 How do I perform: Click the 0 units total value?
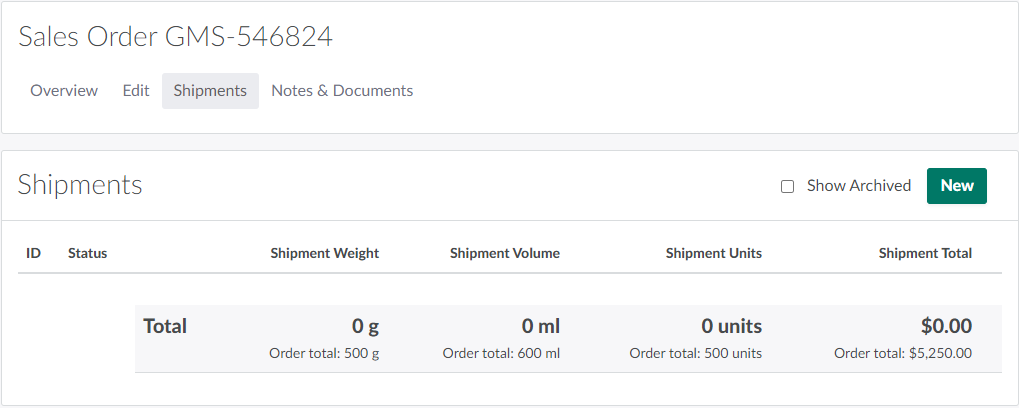(x=731, y=326)
